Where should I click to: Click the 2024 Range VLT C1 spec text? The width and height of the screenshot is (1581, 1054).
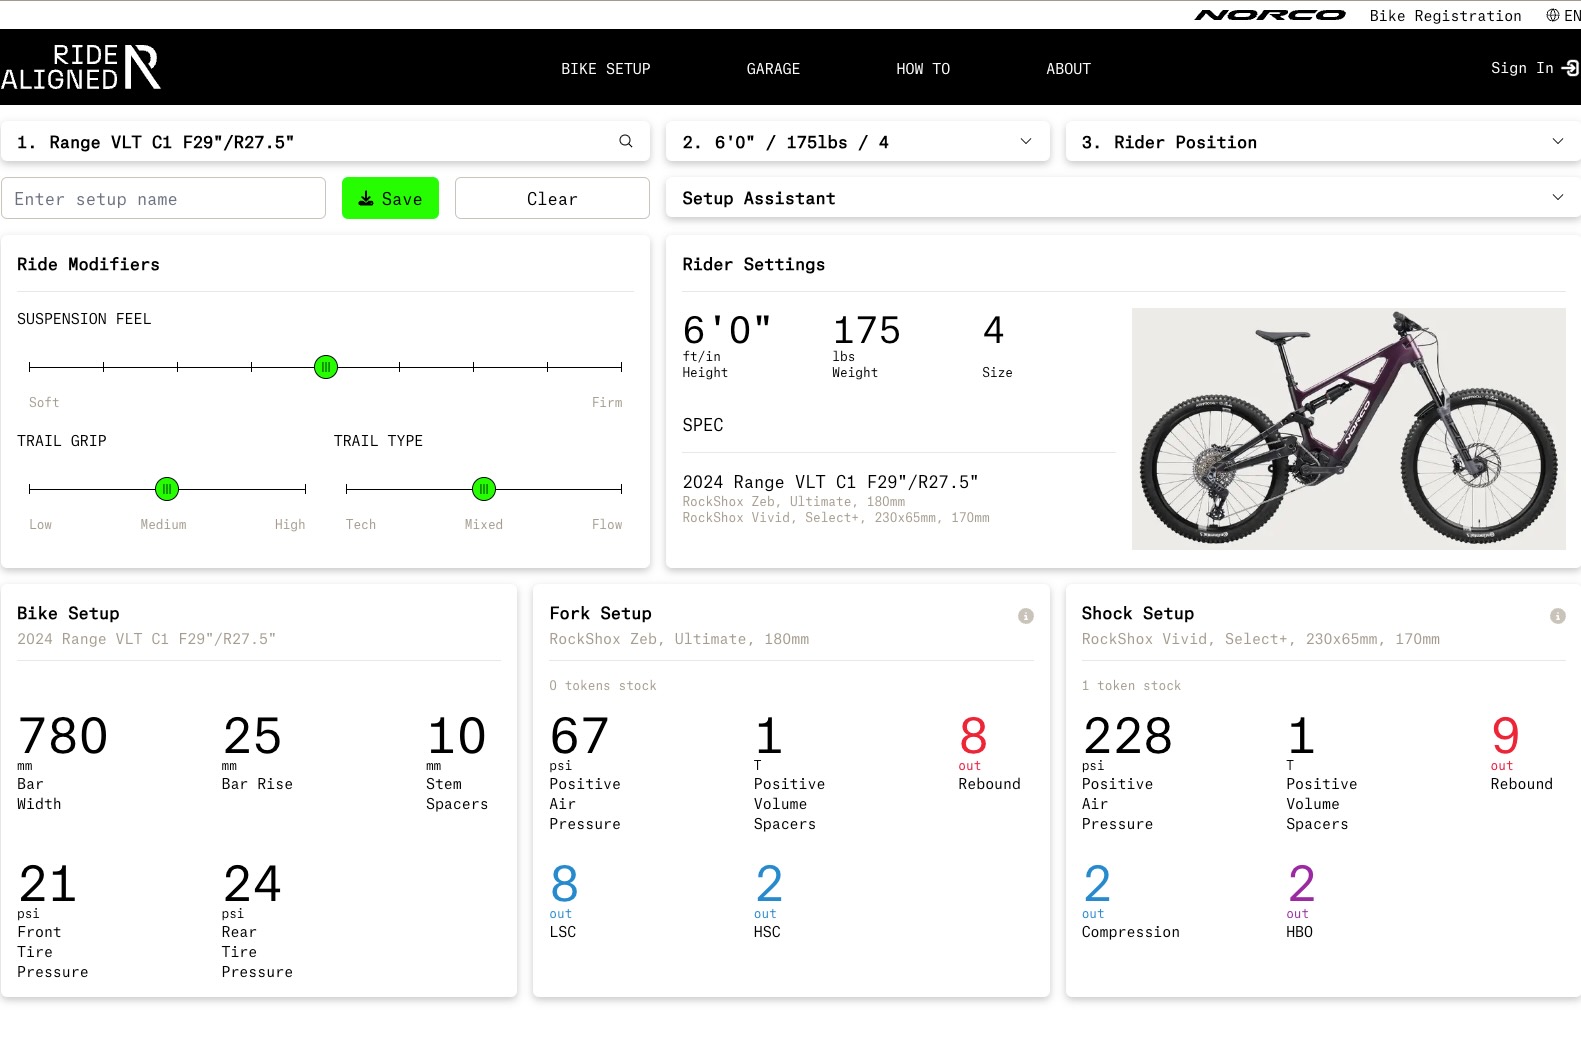coord(830,482)
